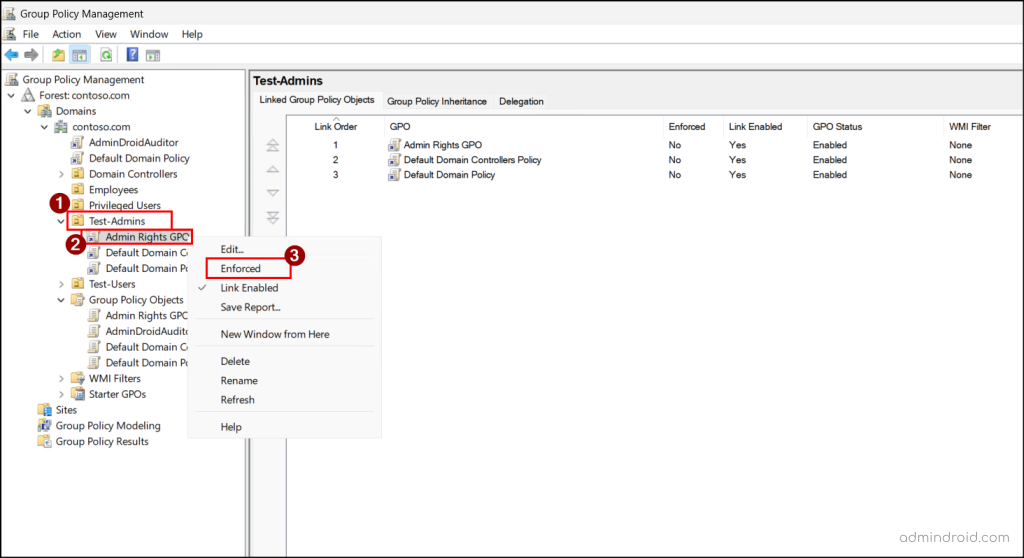The width and height of the screenshot is (1024, 558).
Task: Open the File menu
Action: click(31, 34)
